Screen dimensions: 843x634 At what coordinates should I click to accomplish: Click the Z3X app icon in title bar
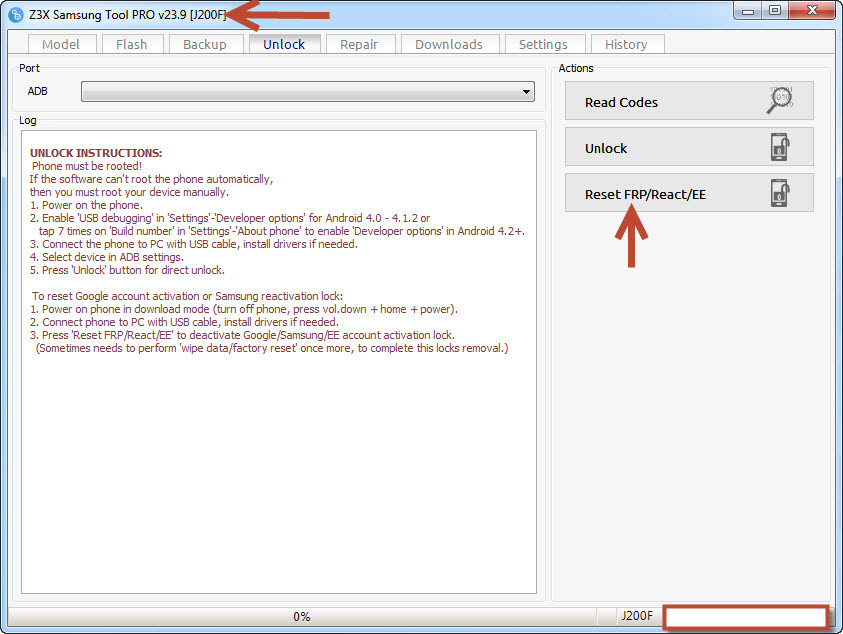coord(16,15)
